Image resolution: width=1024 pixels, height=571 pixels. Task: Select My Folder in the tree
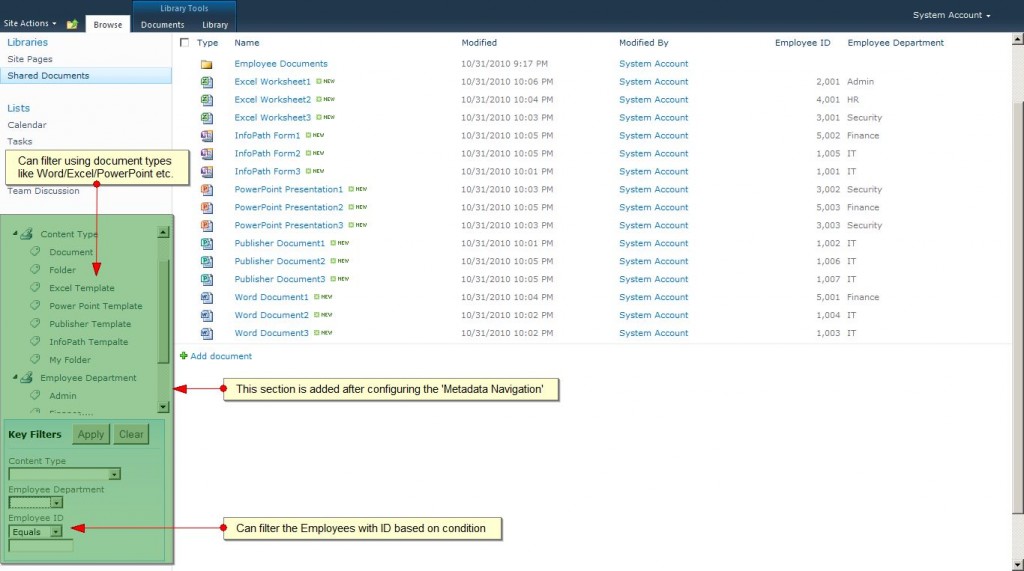pos(70,360)
